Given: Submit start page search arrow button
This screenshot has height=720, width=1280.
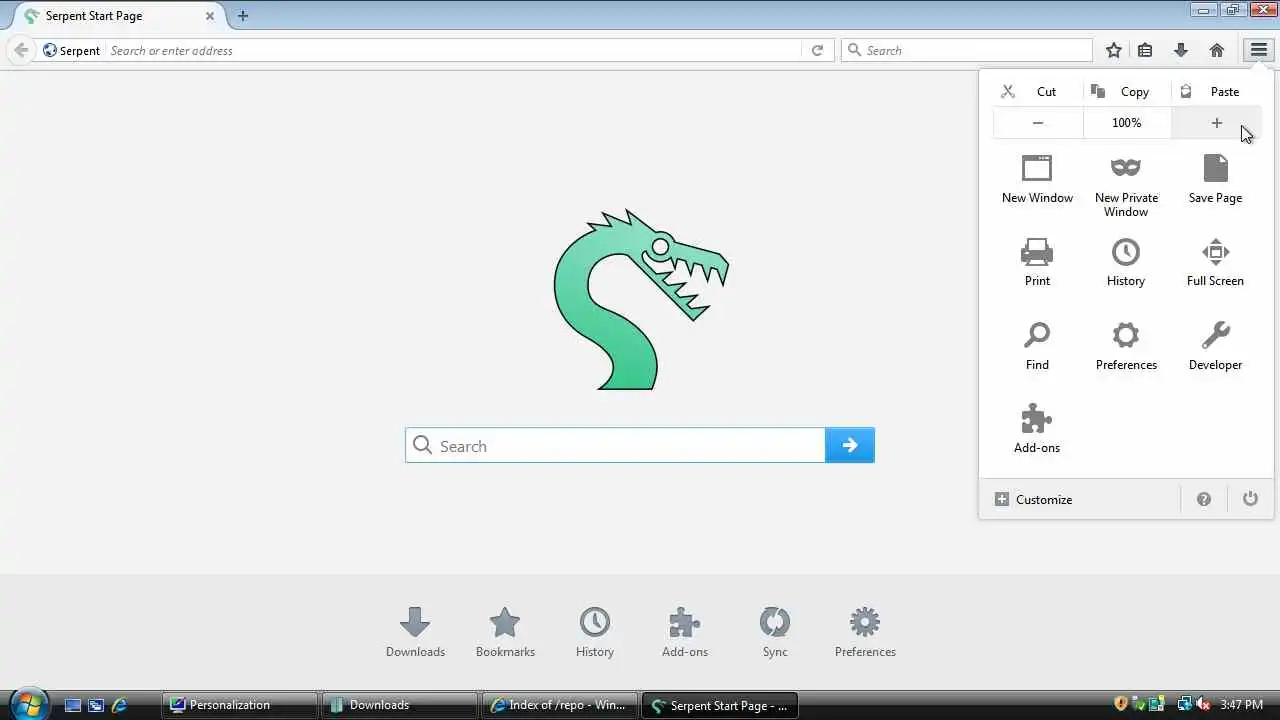Looking at the screenshot, I should click(850, 445).
